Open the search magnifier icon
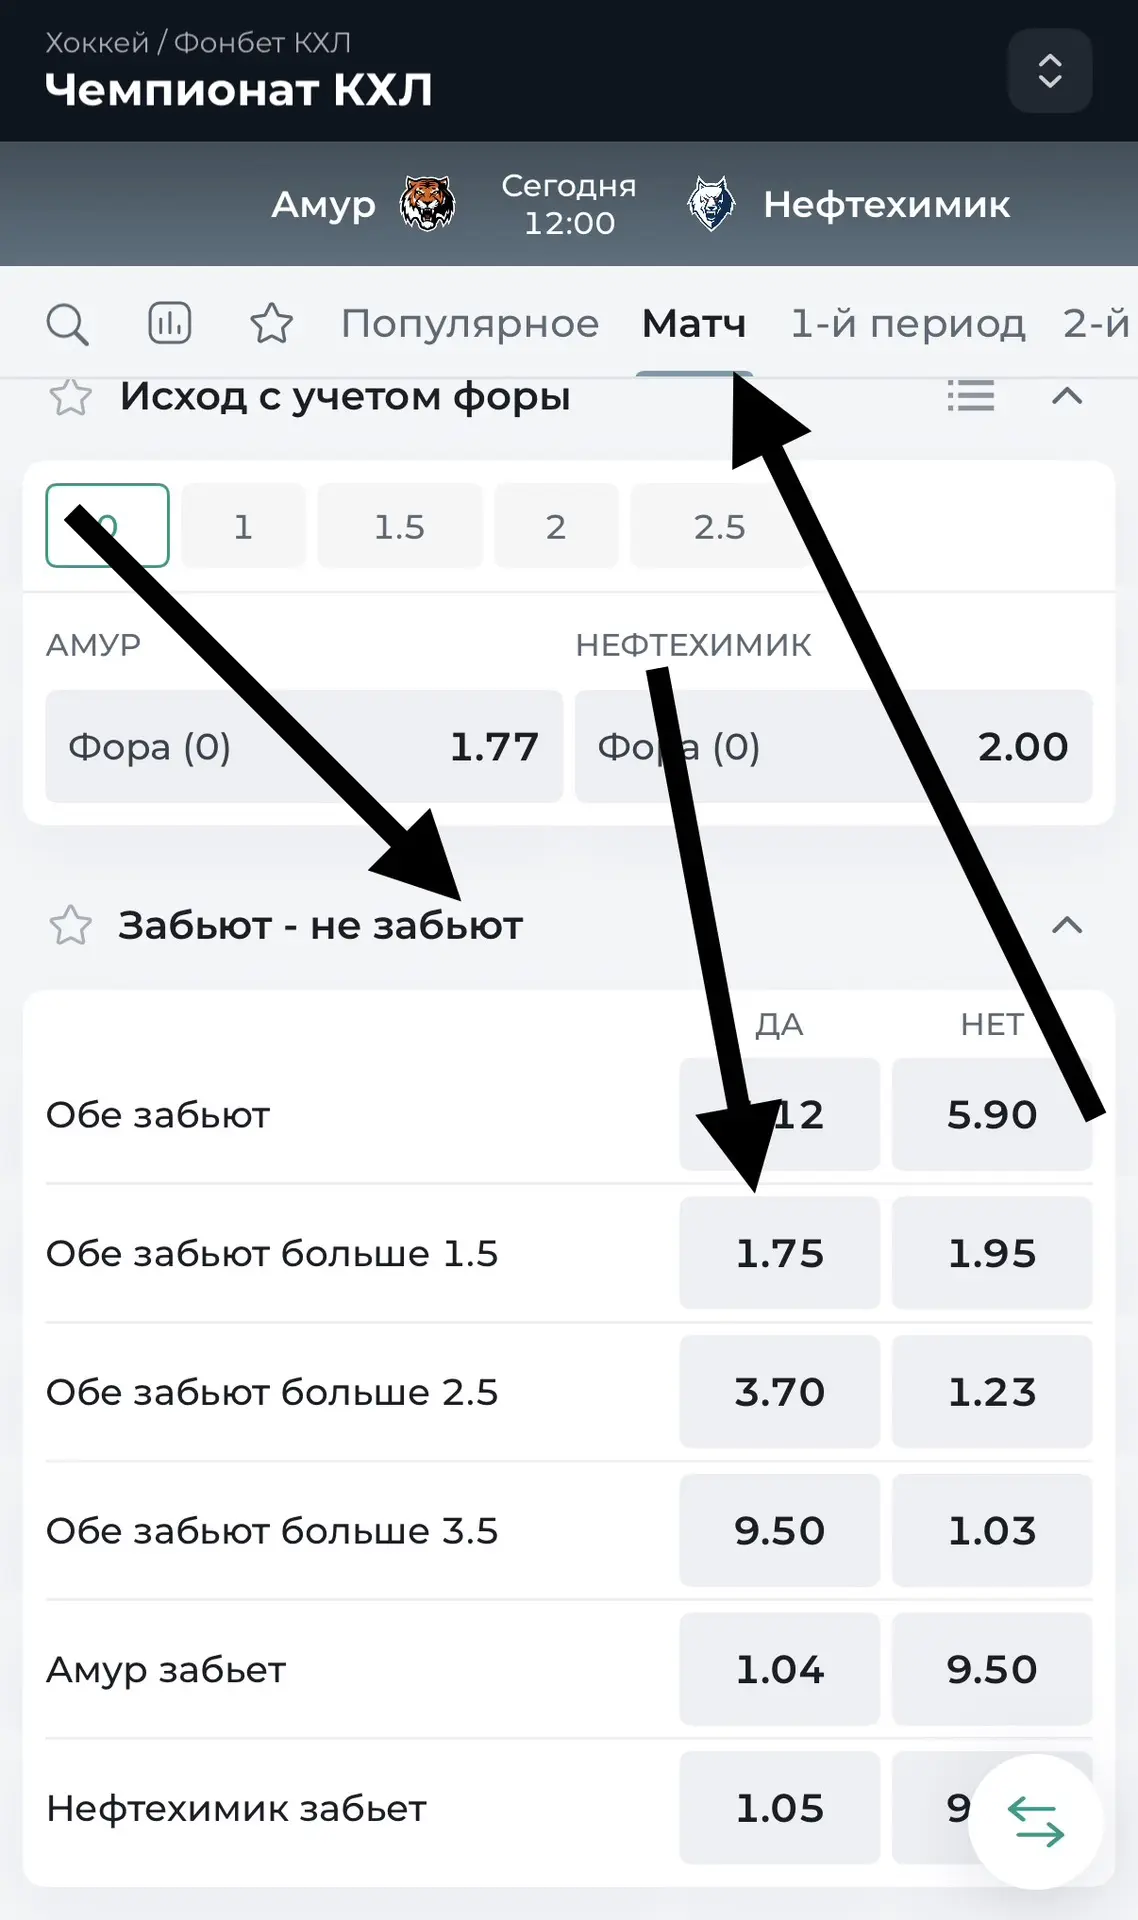The image size is (1138, 1920). pos(67,324)
